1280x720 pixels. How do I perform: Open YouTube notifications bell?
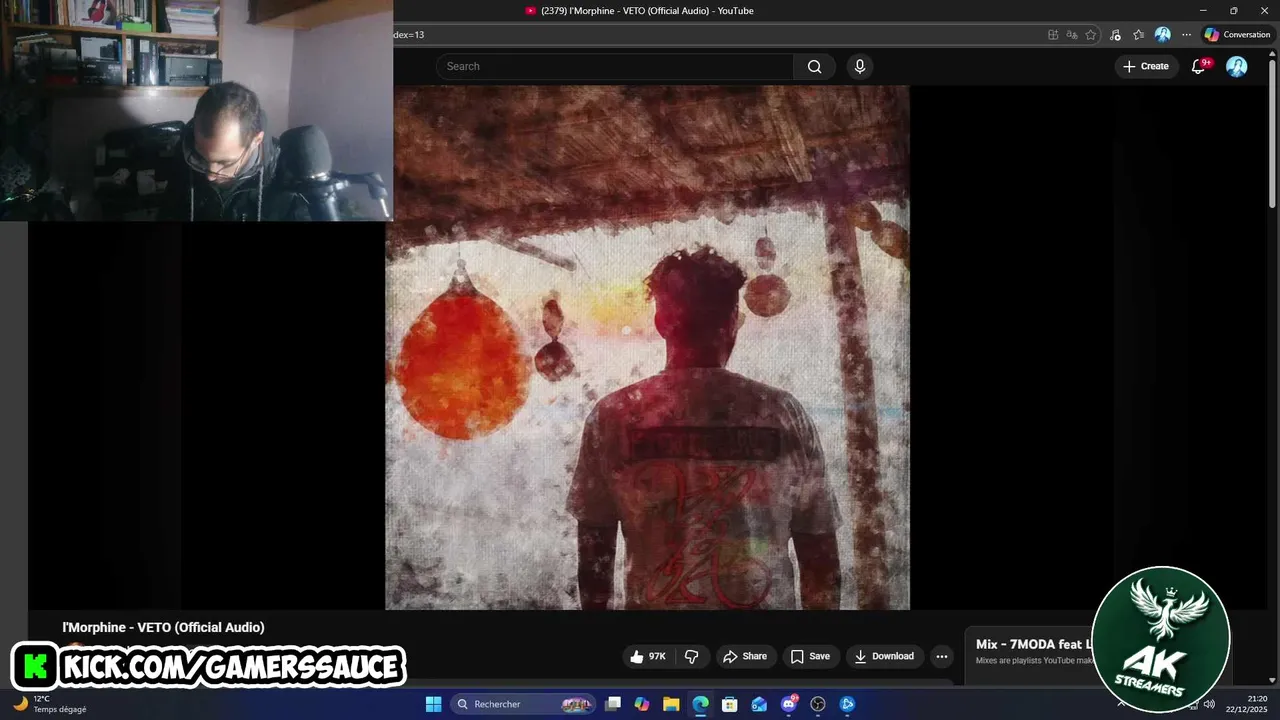(1198, 66)
